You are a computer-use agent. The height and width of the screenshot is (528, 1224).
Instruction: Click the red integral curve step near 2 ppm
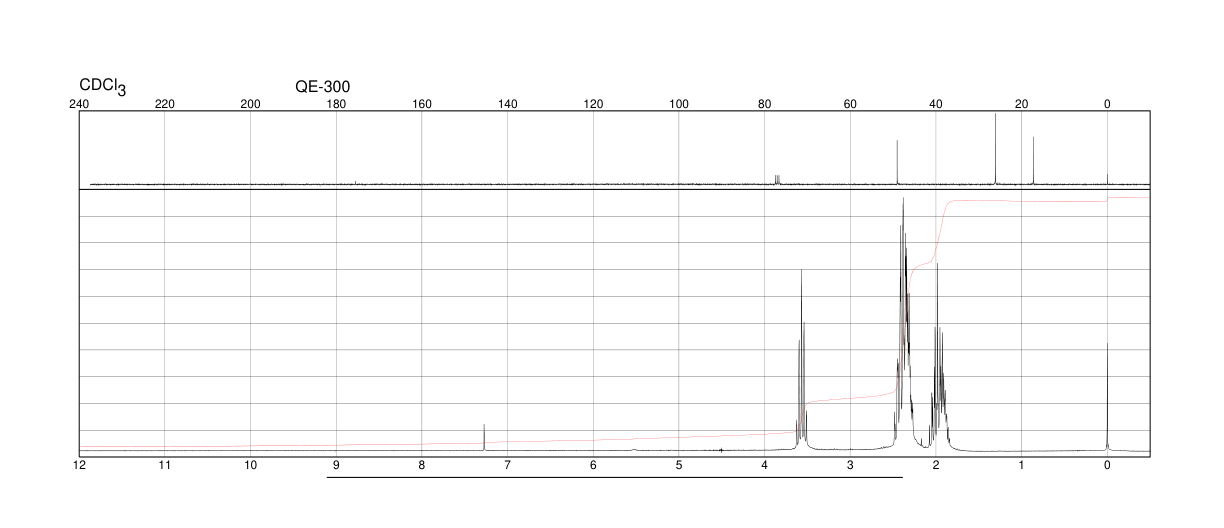tap(940, 232)
